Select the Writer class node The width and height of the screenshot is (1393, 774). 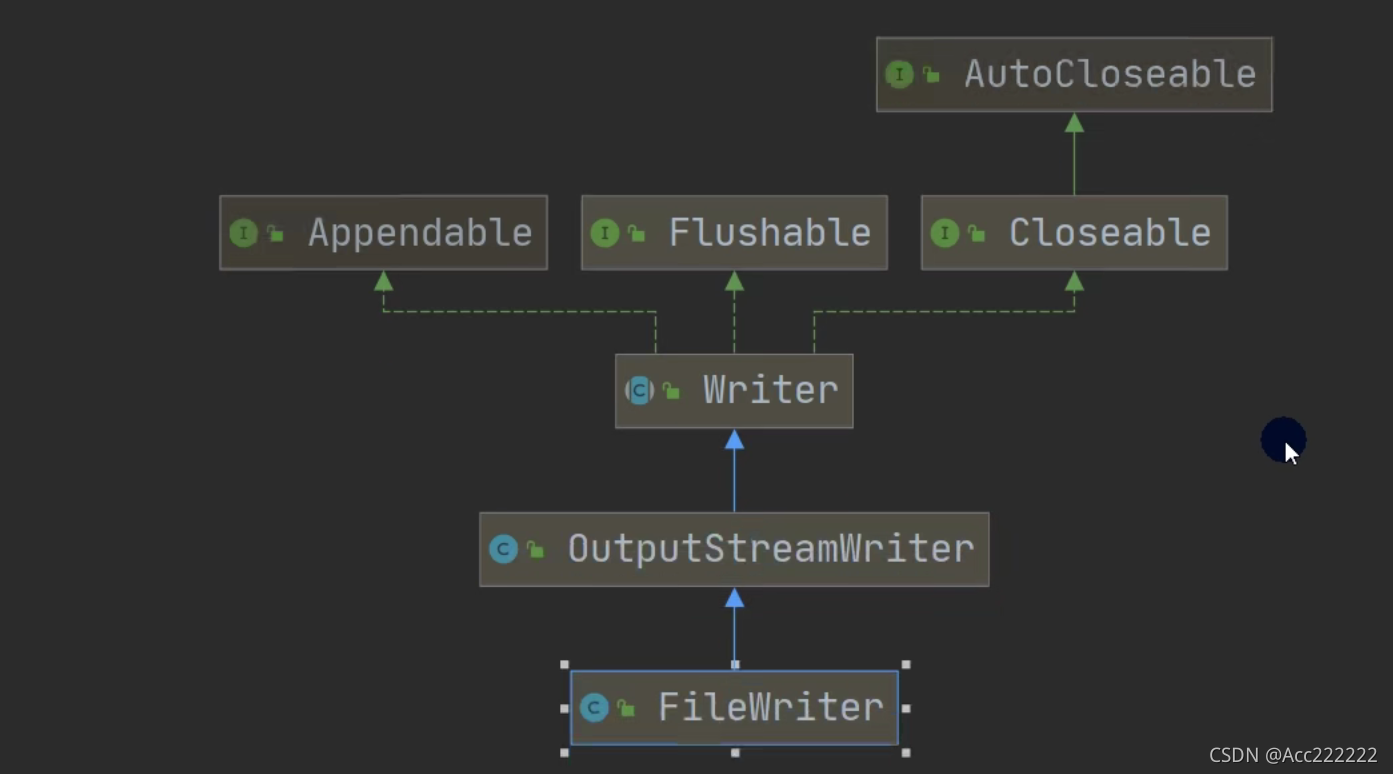[x=734, y=390]
